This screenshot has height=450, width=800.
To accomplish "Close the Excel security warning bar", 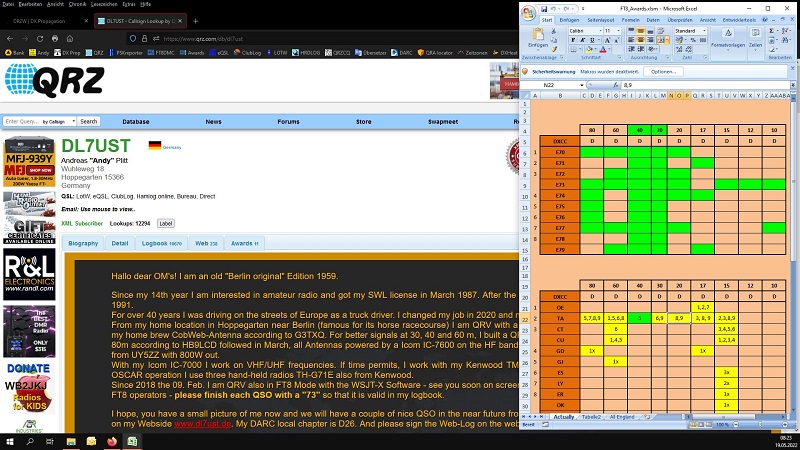I will coord(793,68).
